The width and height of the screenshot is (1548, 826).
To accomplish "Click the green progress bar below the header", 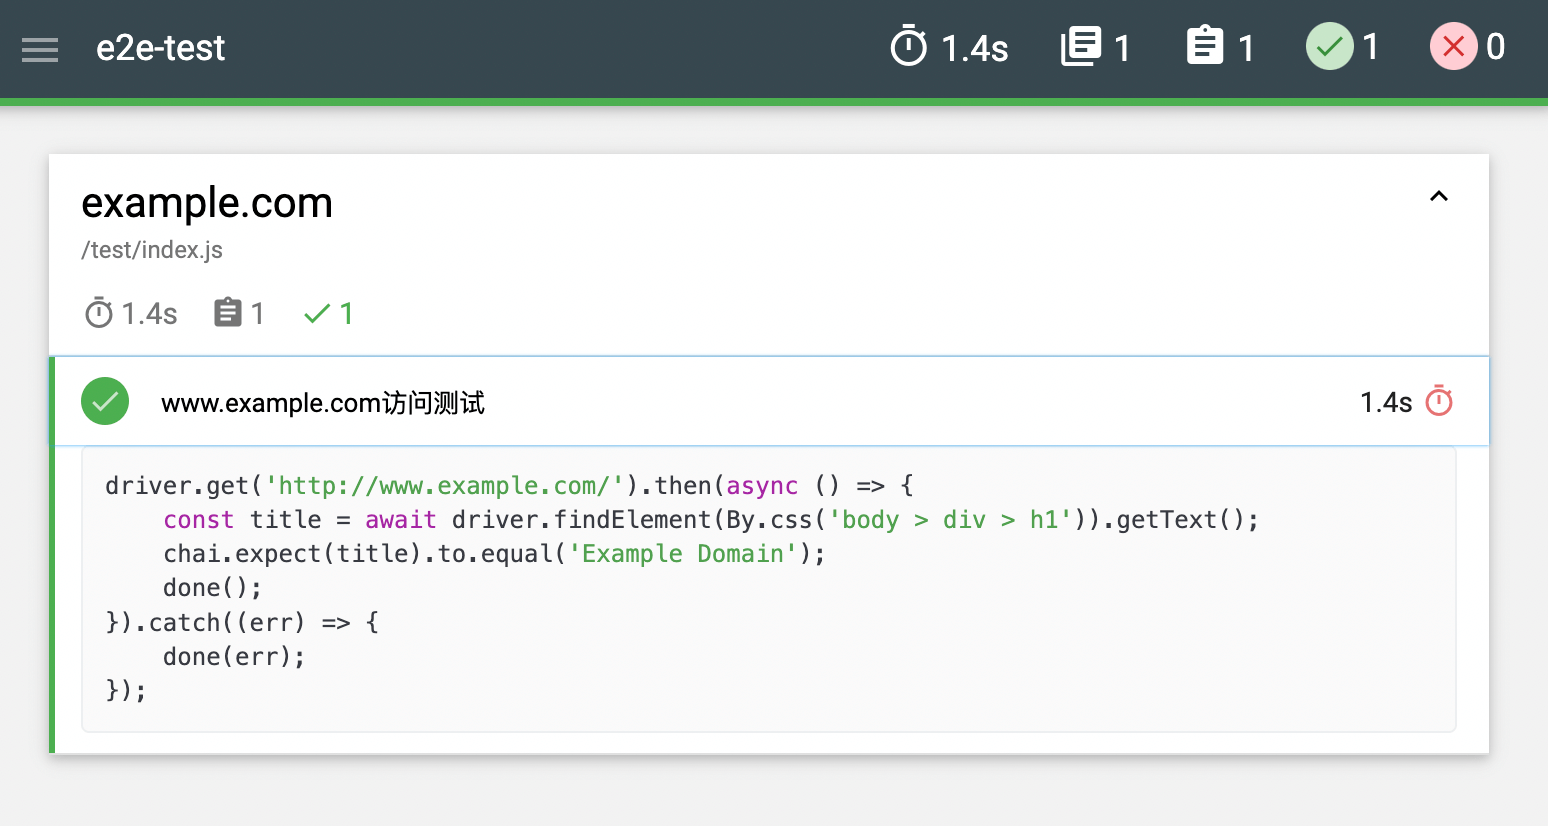I will coord(774,102).
